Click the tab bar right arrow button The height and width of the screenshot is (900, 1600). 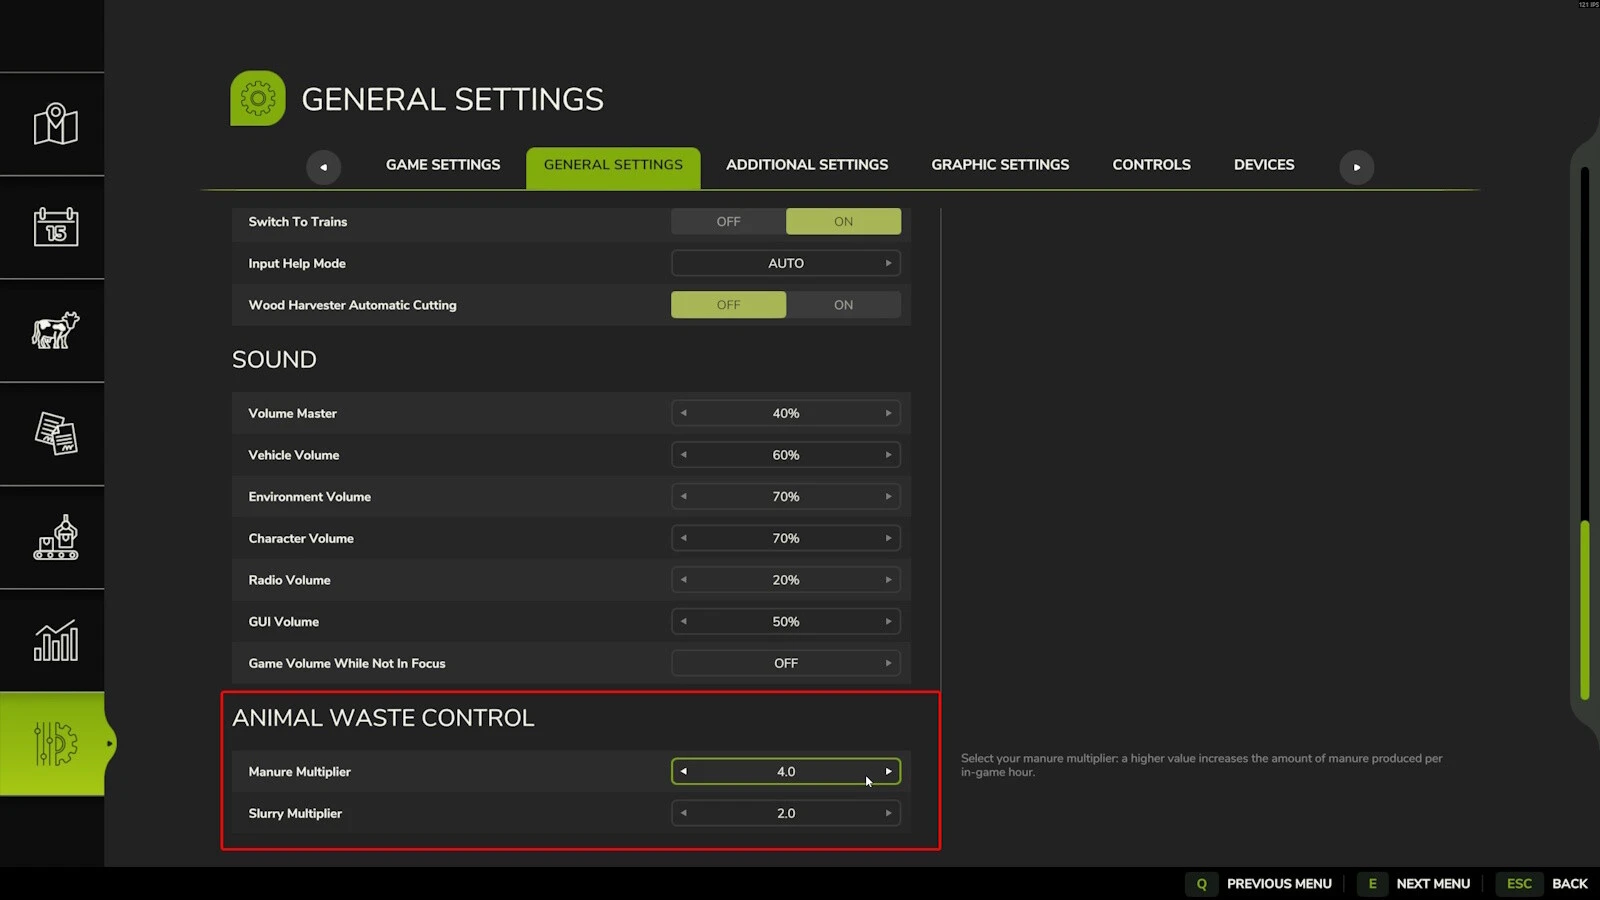[x=1357, y=167]
